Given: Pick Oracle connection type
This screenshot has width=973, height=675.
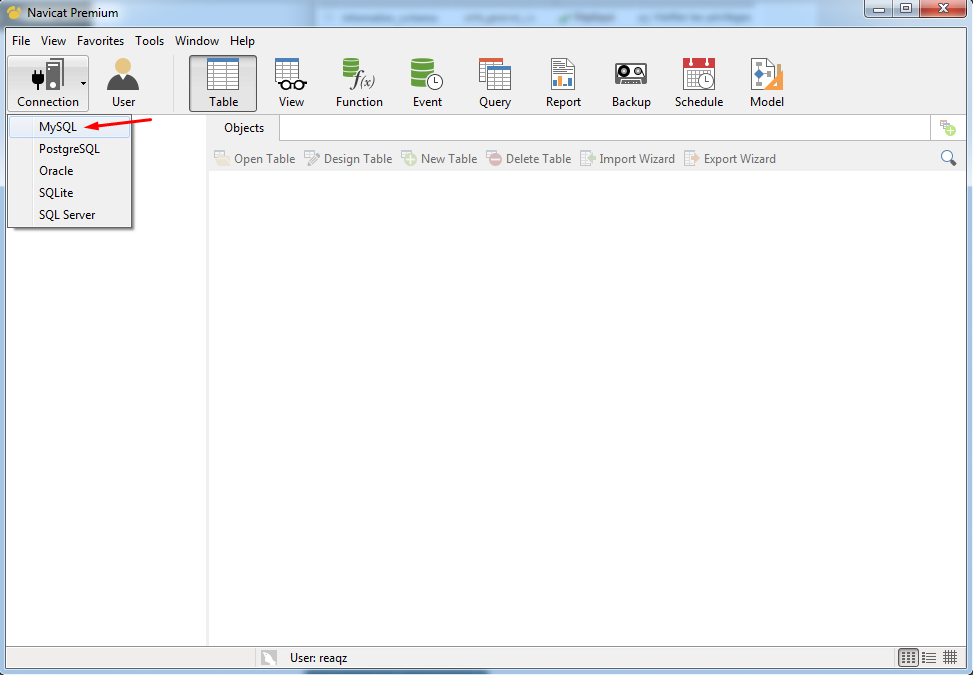Looking at the screenshot, I should tap(70, 171).
